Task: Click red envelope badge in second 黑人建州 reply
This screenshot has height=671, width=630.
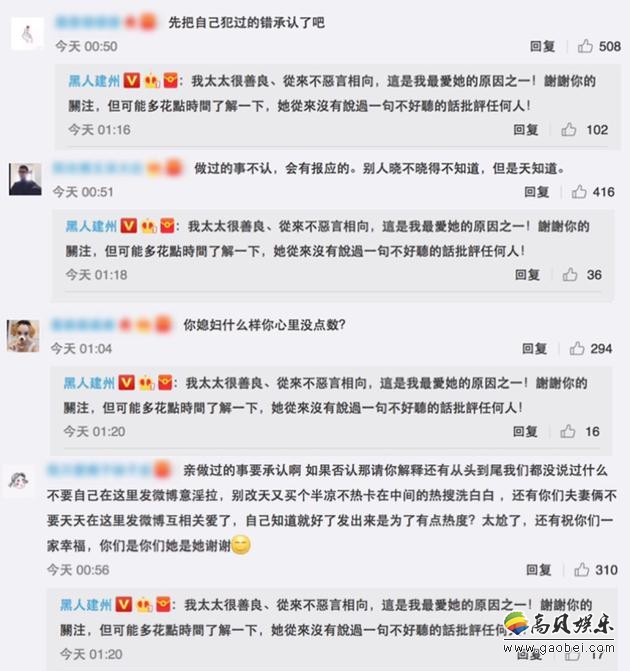Action: point(167,226)
